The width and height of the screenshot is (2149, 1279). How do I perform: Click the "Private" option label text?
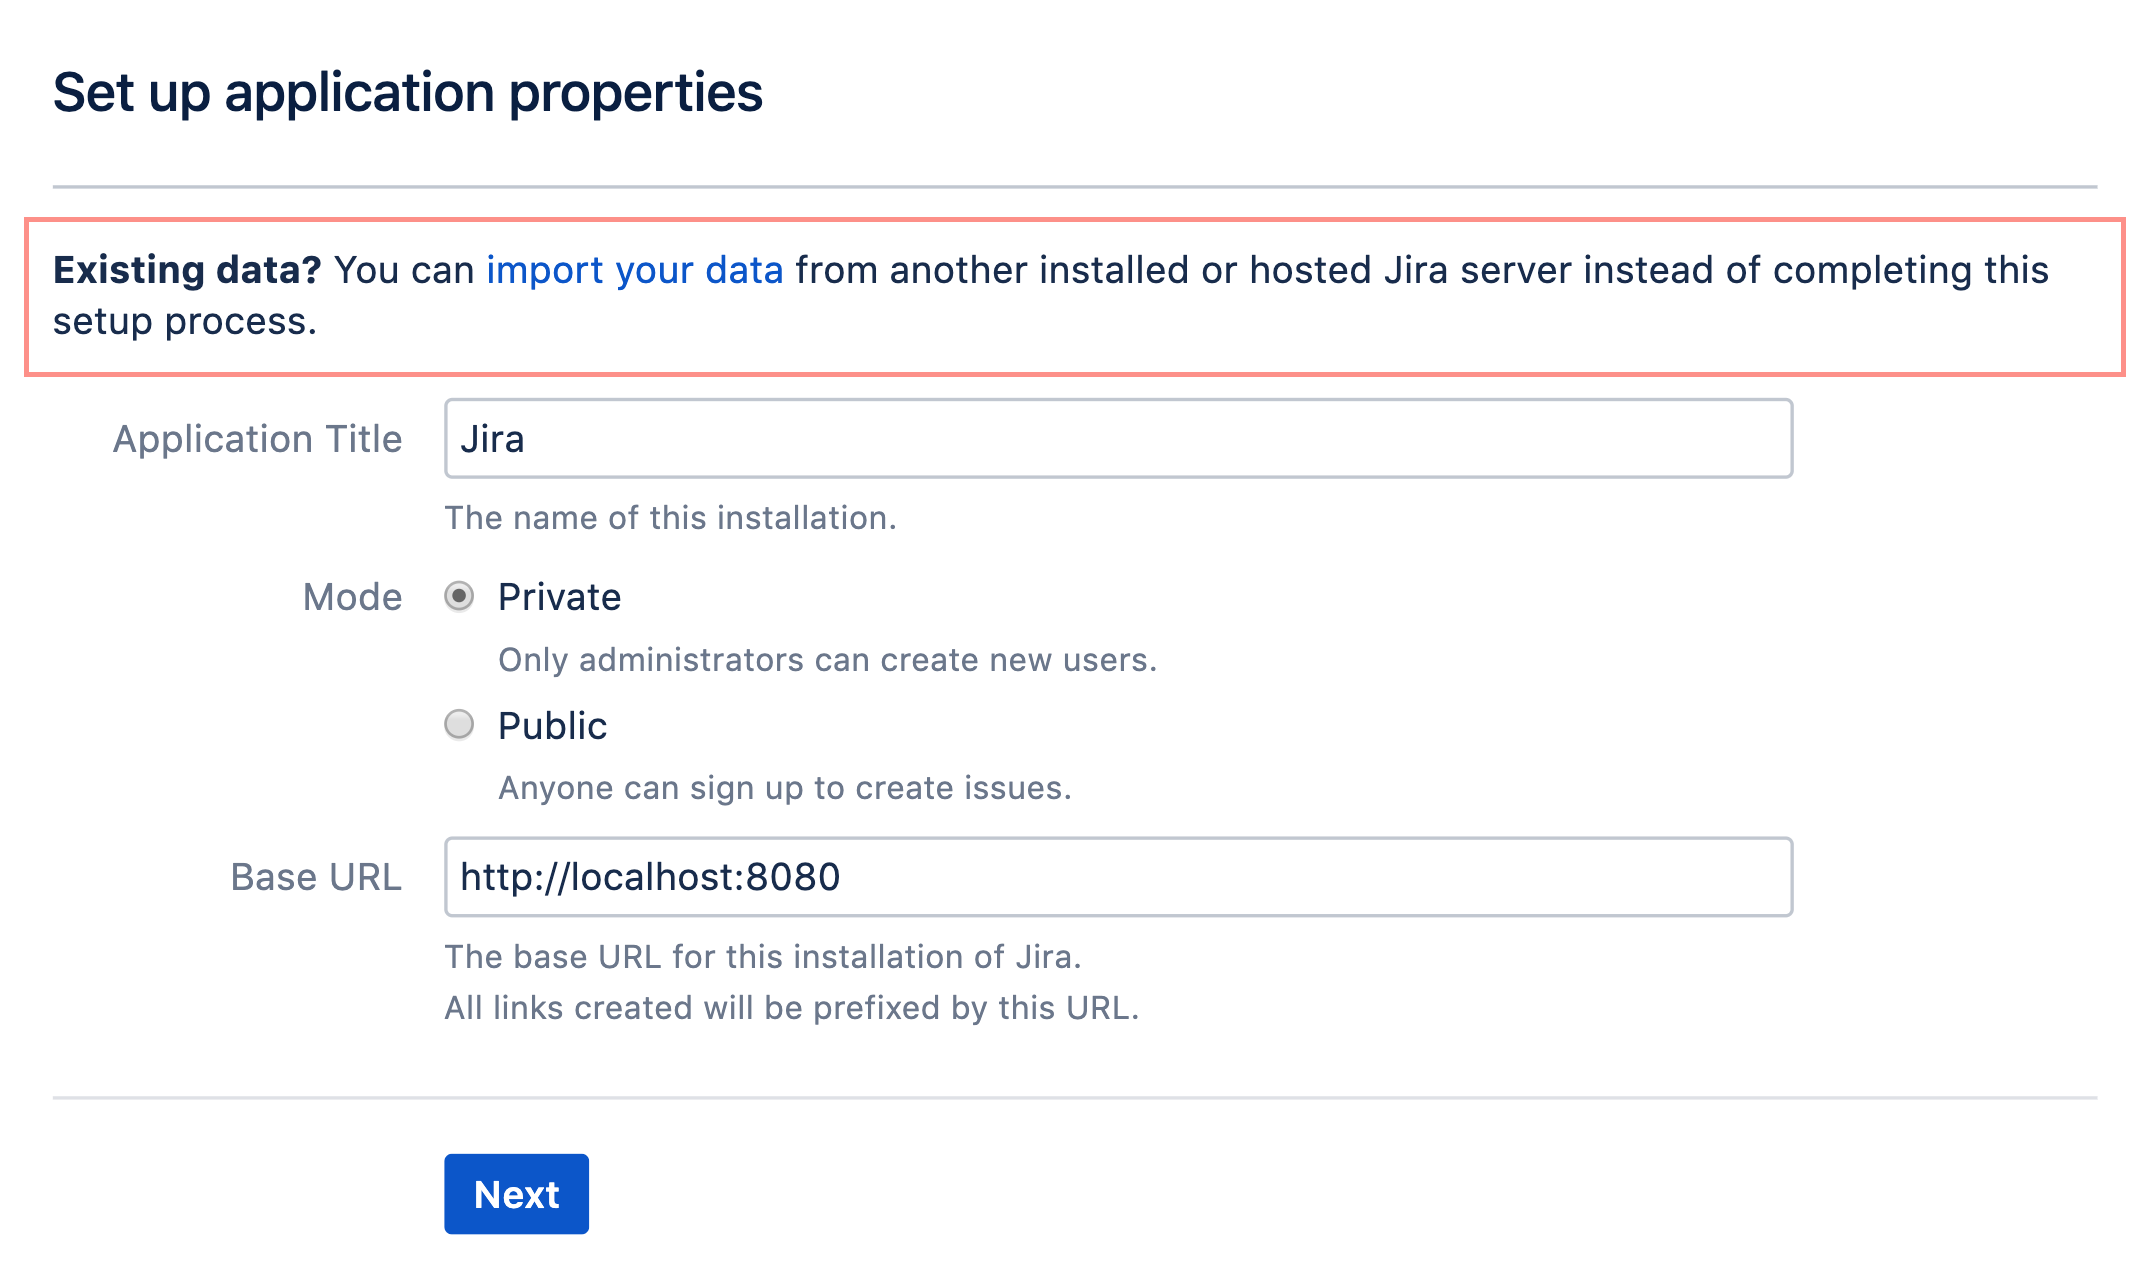pyautogui.click(x=559, y=597)
